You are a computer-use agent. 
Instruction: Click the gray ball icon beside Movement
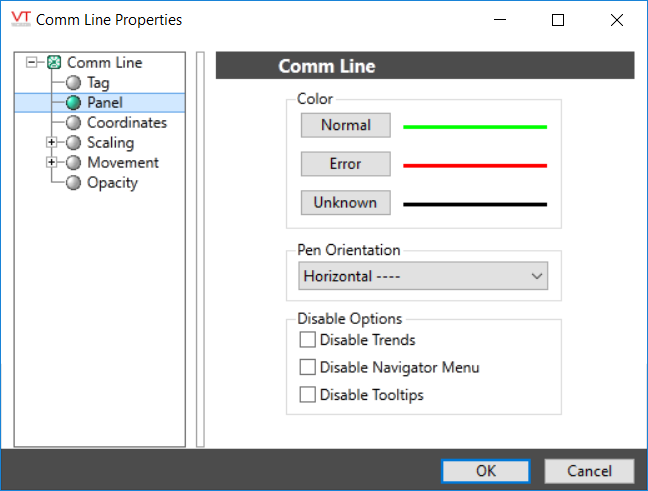(74, 163)
